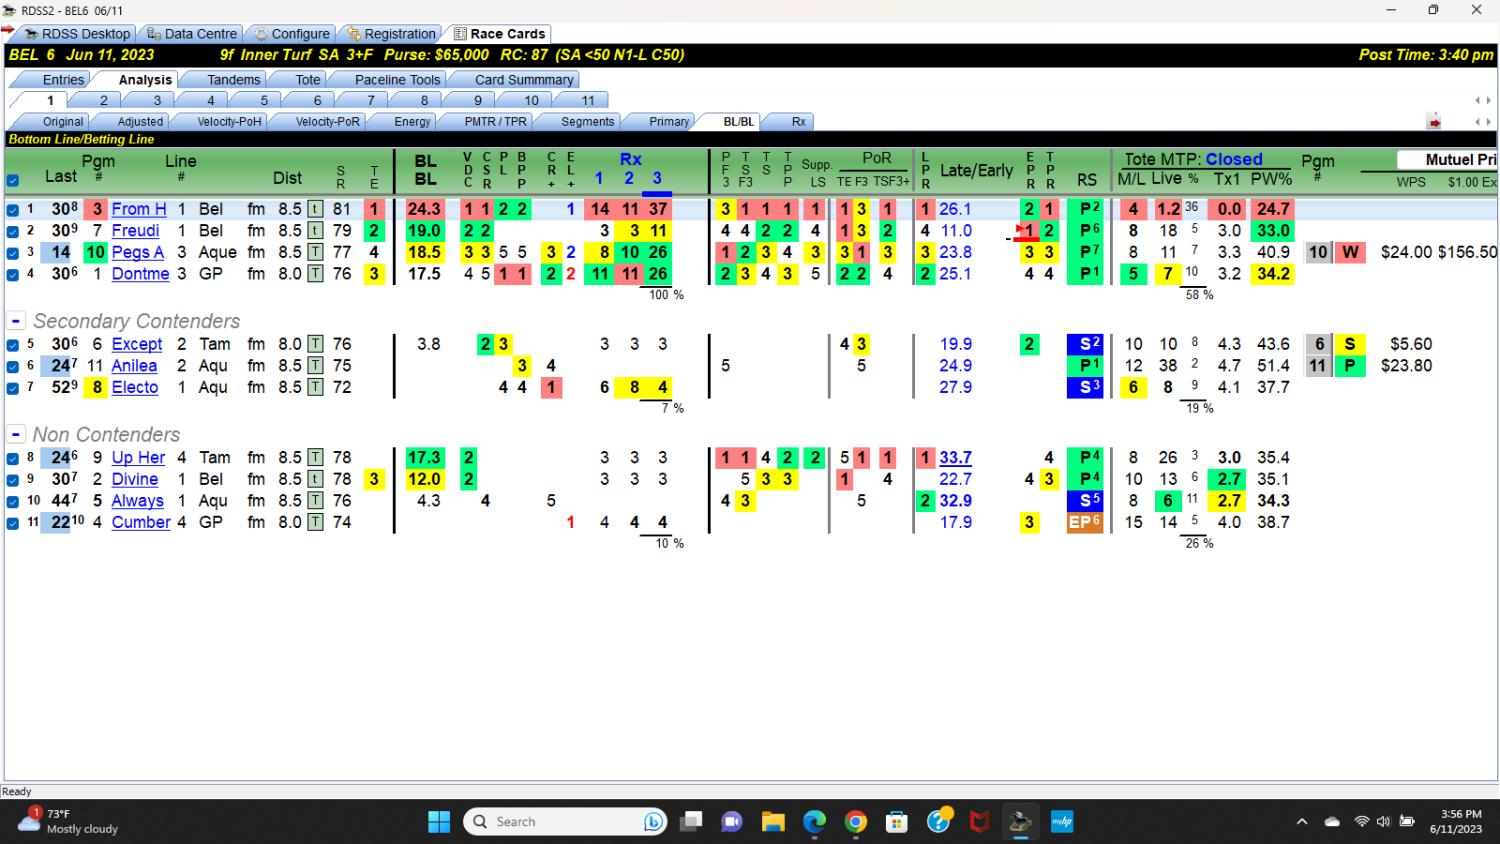This screenshot has width=1500, height=844.
Task: Collapse the Secondary Contenders group
Action: (16, 321)
